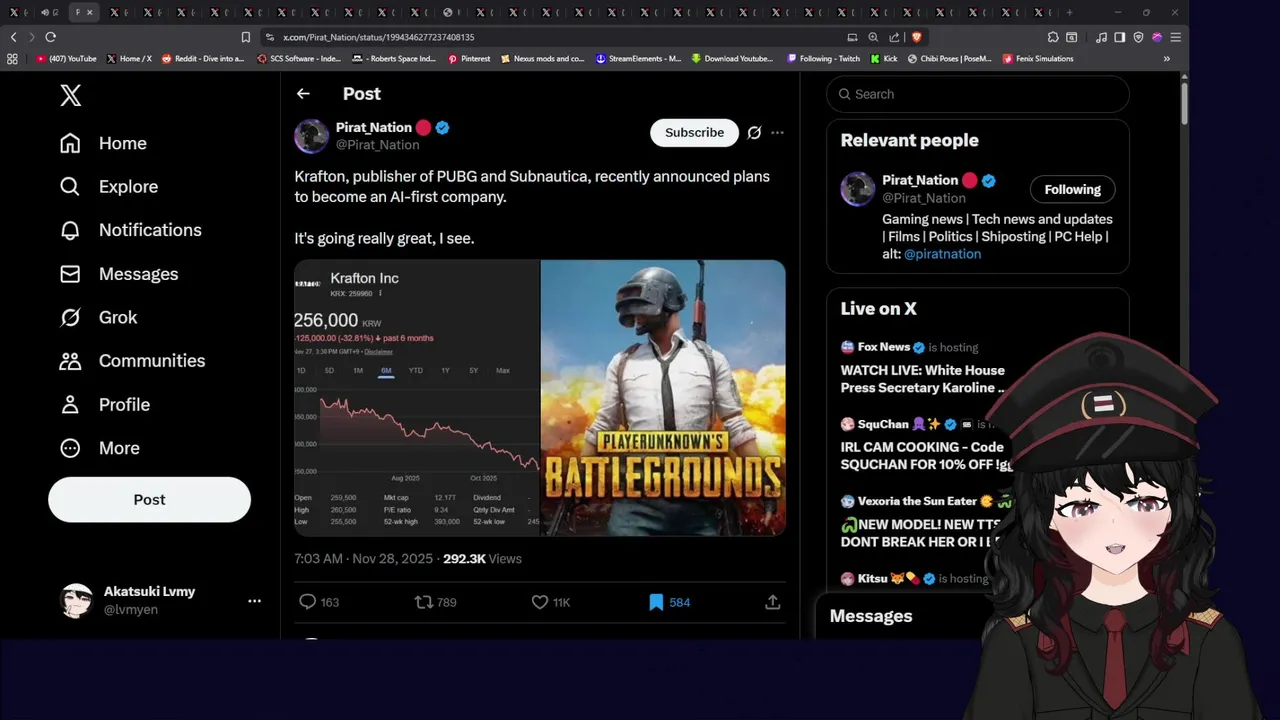Screen dimensions: 1280x720
Task: Open the SCS Software bookmark
Action: pyautogui.click(x=299, y=59)
